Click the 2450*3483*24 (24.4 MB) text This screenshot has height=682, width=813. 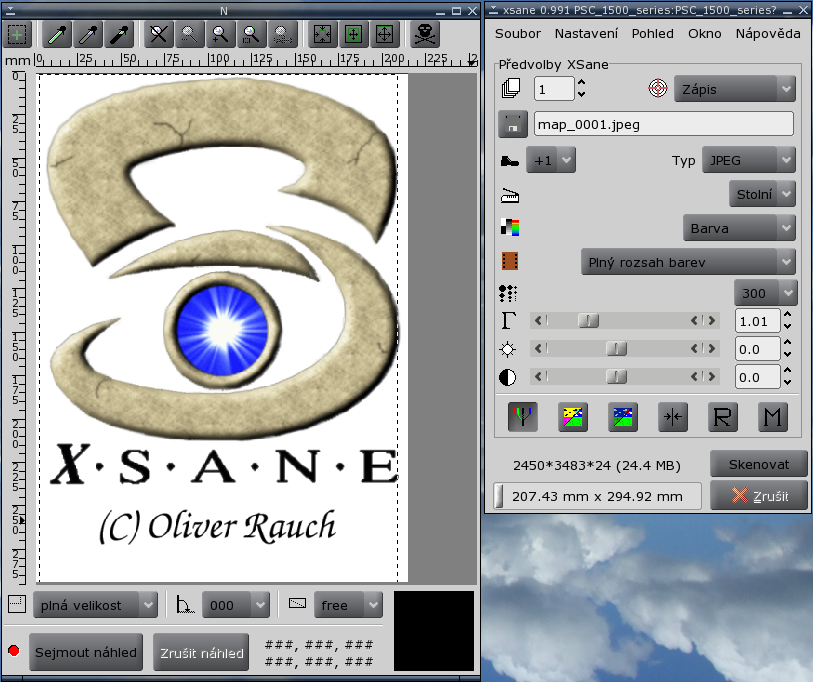click(x=597, y=465)
